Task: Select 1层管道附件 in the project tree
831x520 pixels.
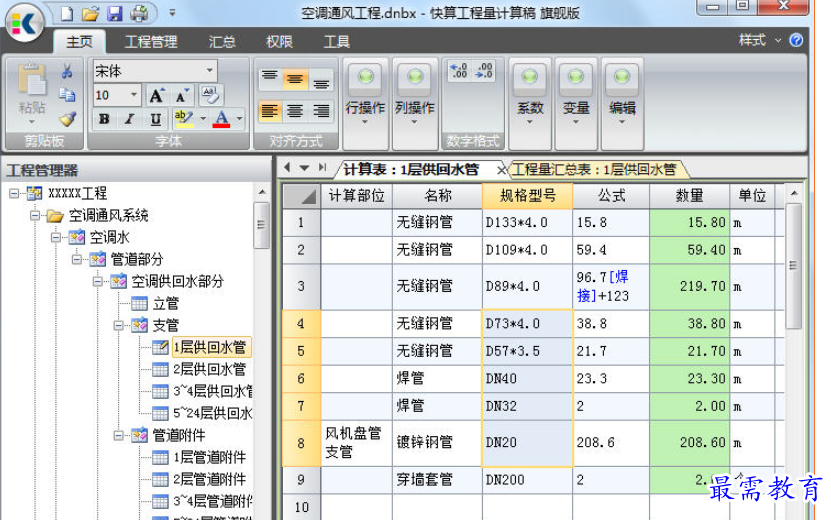Action: (x=209, y=457)
